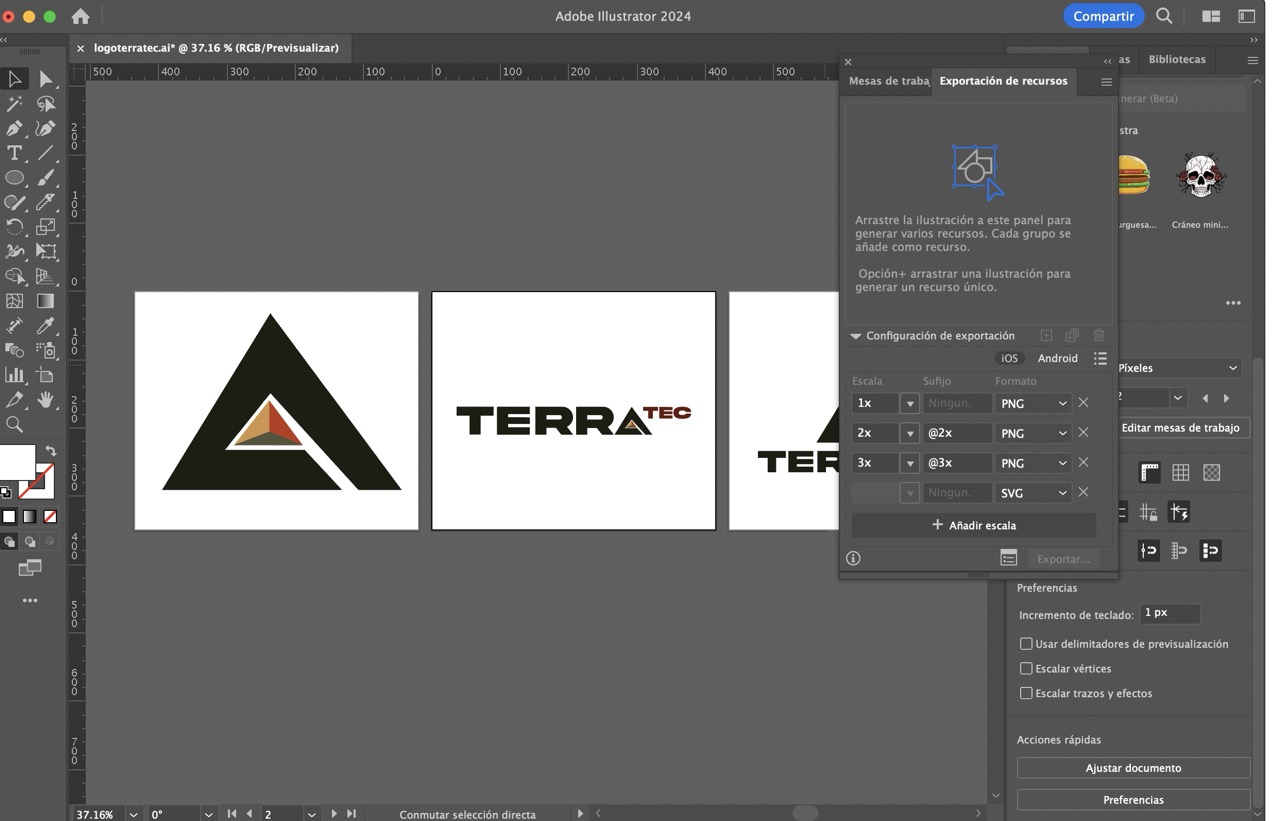Select the Direct Selection tool
Image resolution: width=1280 pixels, height=821 pixels.
pos(46,79)
